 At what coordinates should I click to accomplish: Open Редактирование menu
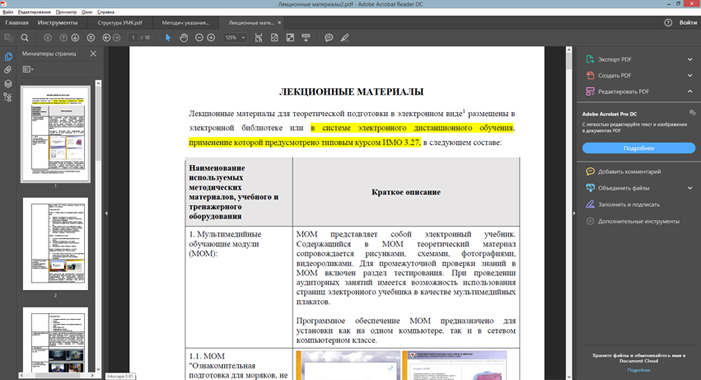34,12
